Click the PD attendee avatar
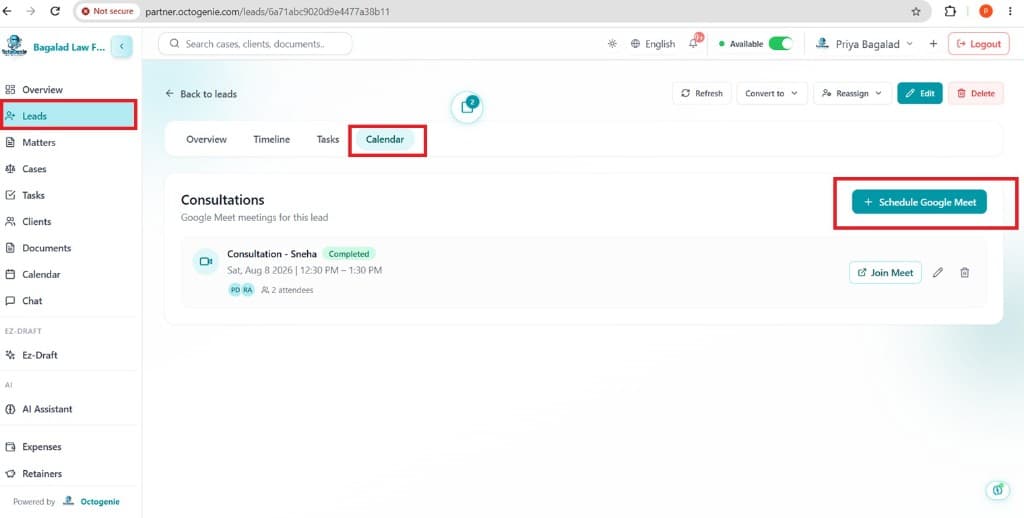 pos(235,290)
